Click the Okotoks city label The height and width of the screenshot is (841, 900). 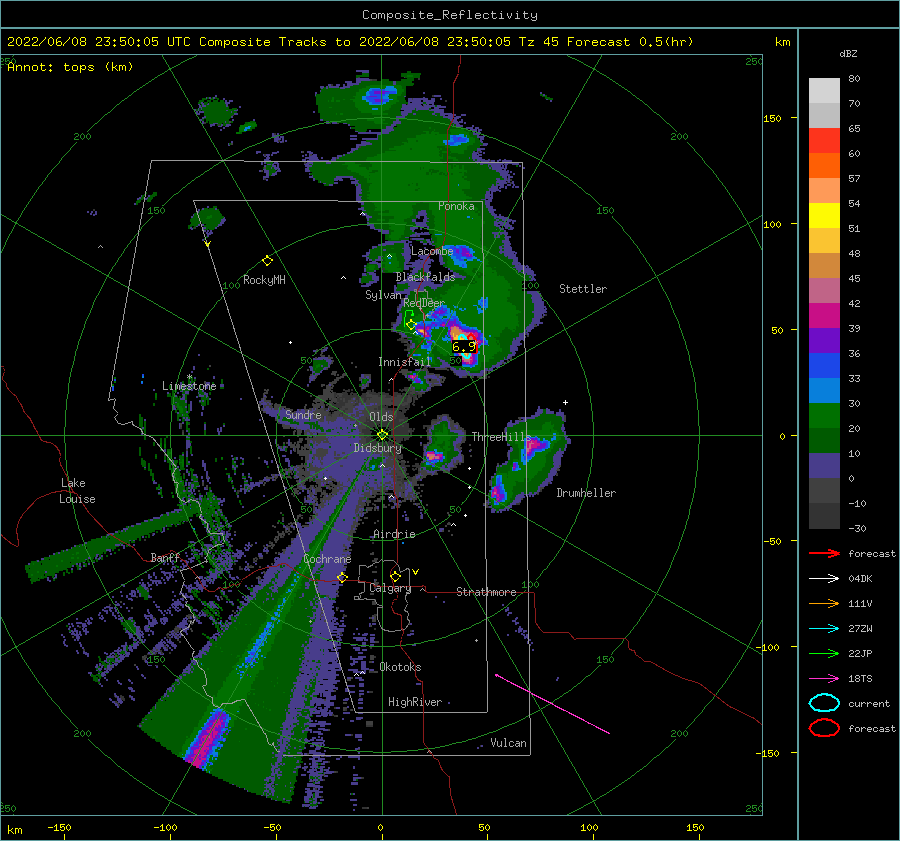[400, 667]
